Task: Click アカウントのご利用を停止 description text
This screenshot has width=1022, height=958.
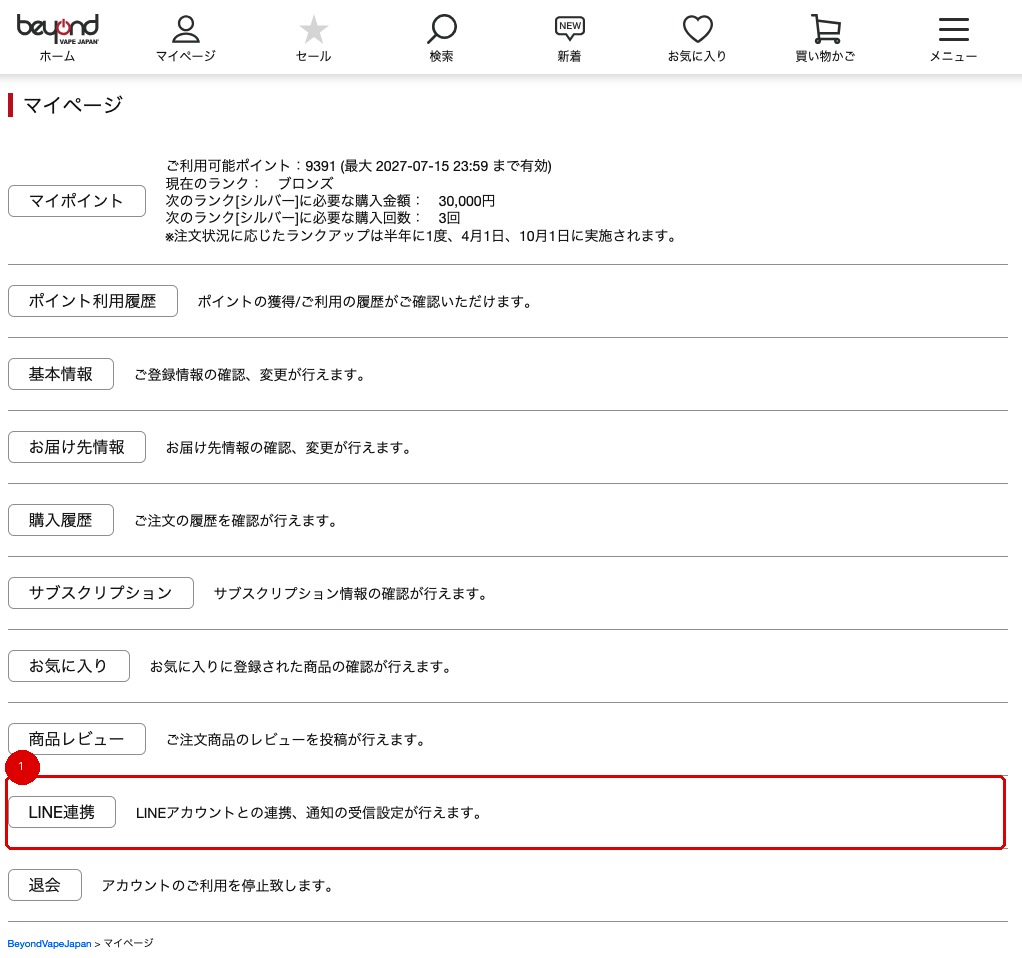Action: click(217, 886)
